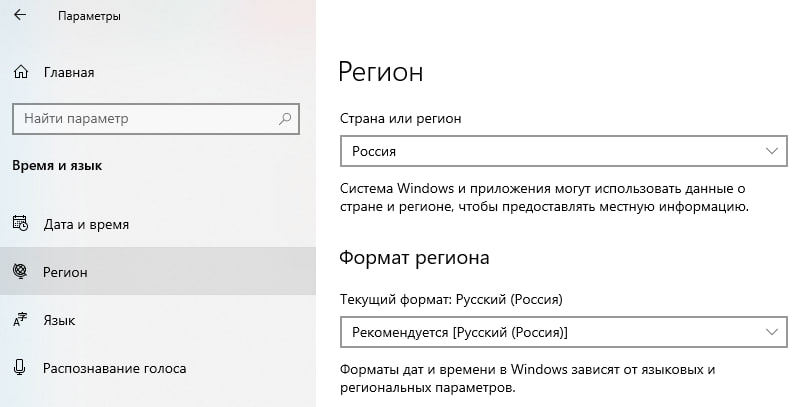Open the Главная settings home label
The height and width of the screenshot is (407, 810).
[x=69, y=72]
